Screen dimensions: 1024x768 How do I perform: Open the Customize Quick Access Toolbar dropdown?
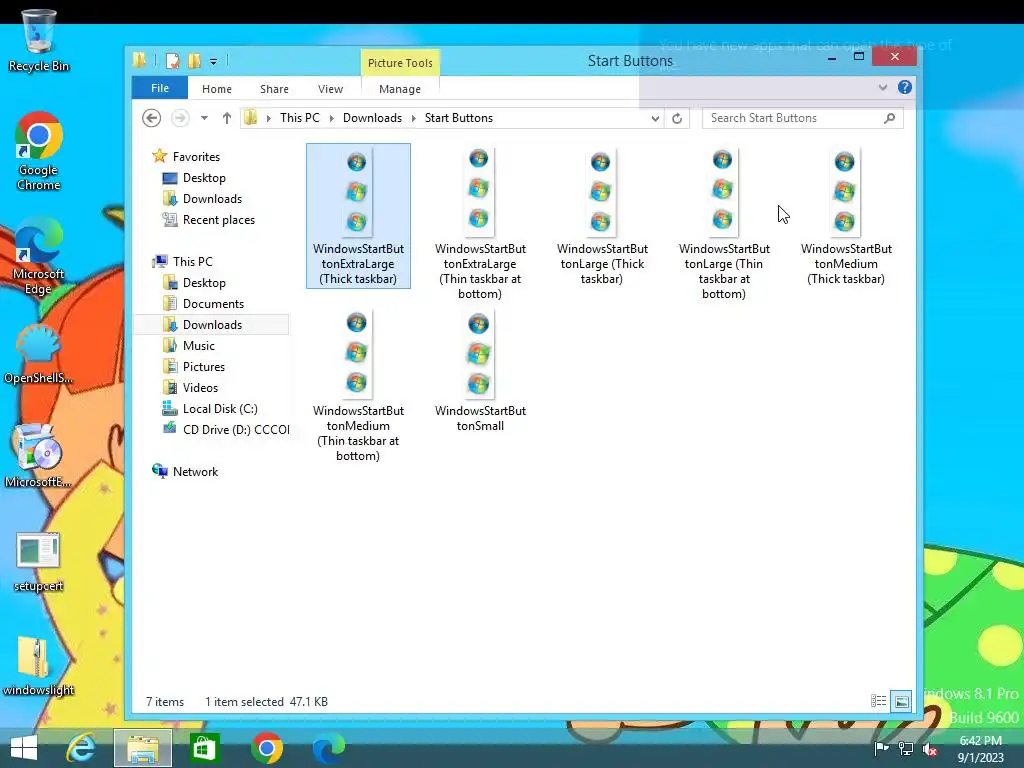214,62
